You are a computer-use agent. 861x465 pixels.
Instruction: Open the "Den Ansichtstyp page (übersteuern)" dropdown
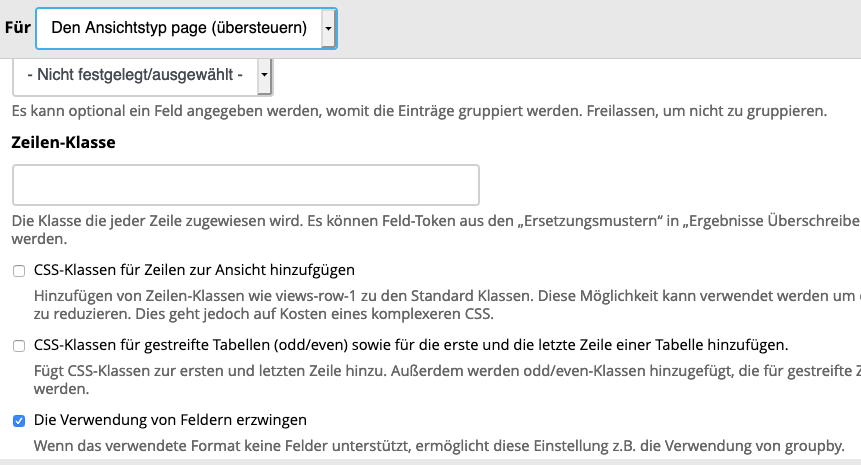[186, 29]
